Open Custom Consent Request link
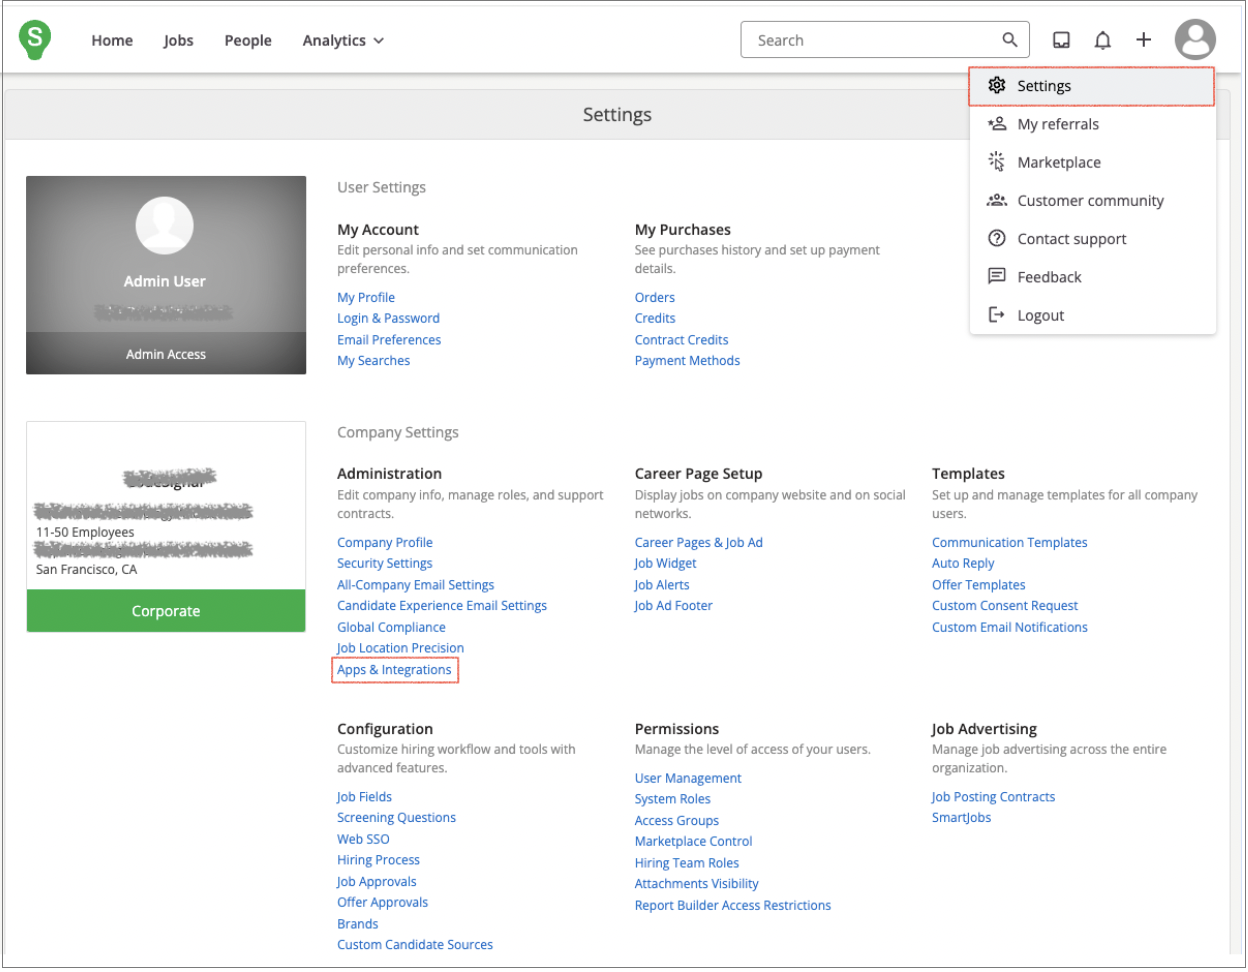The image size is (1248, 972). coord(1005,606)
